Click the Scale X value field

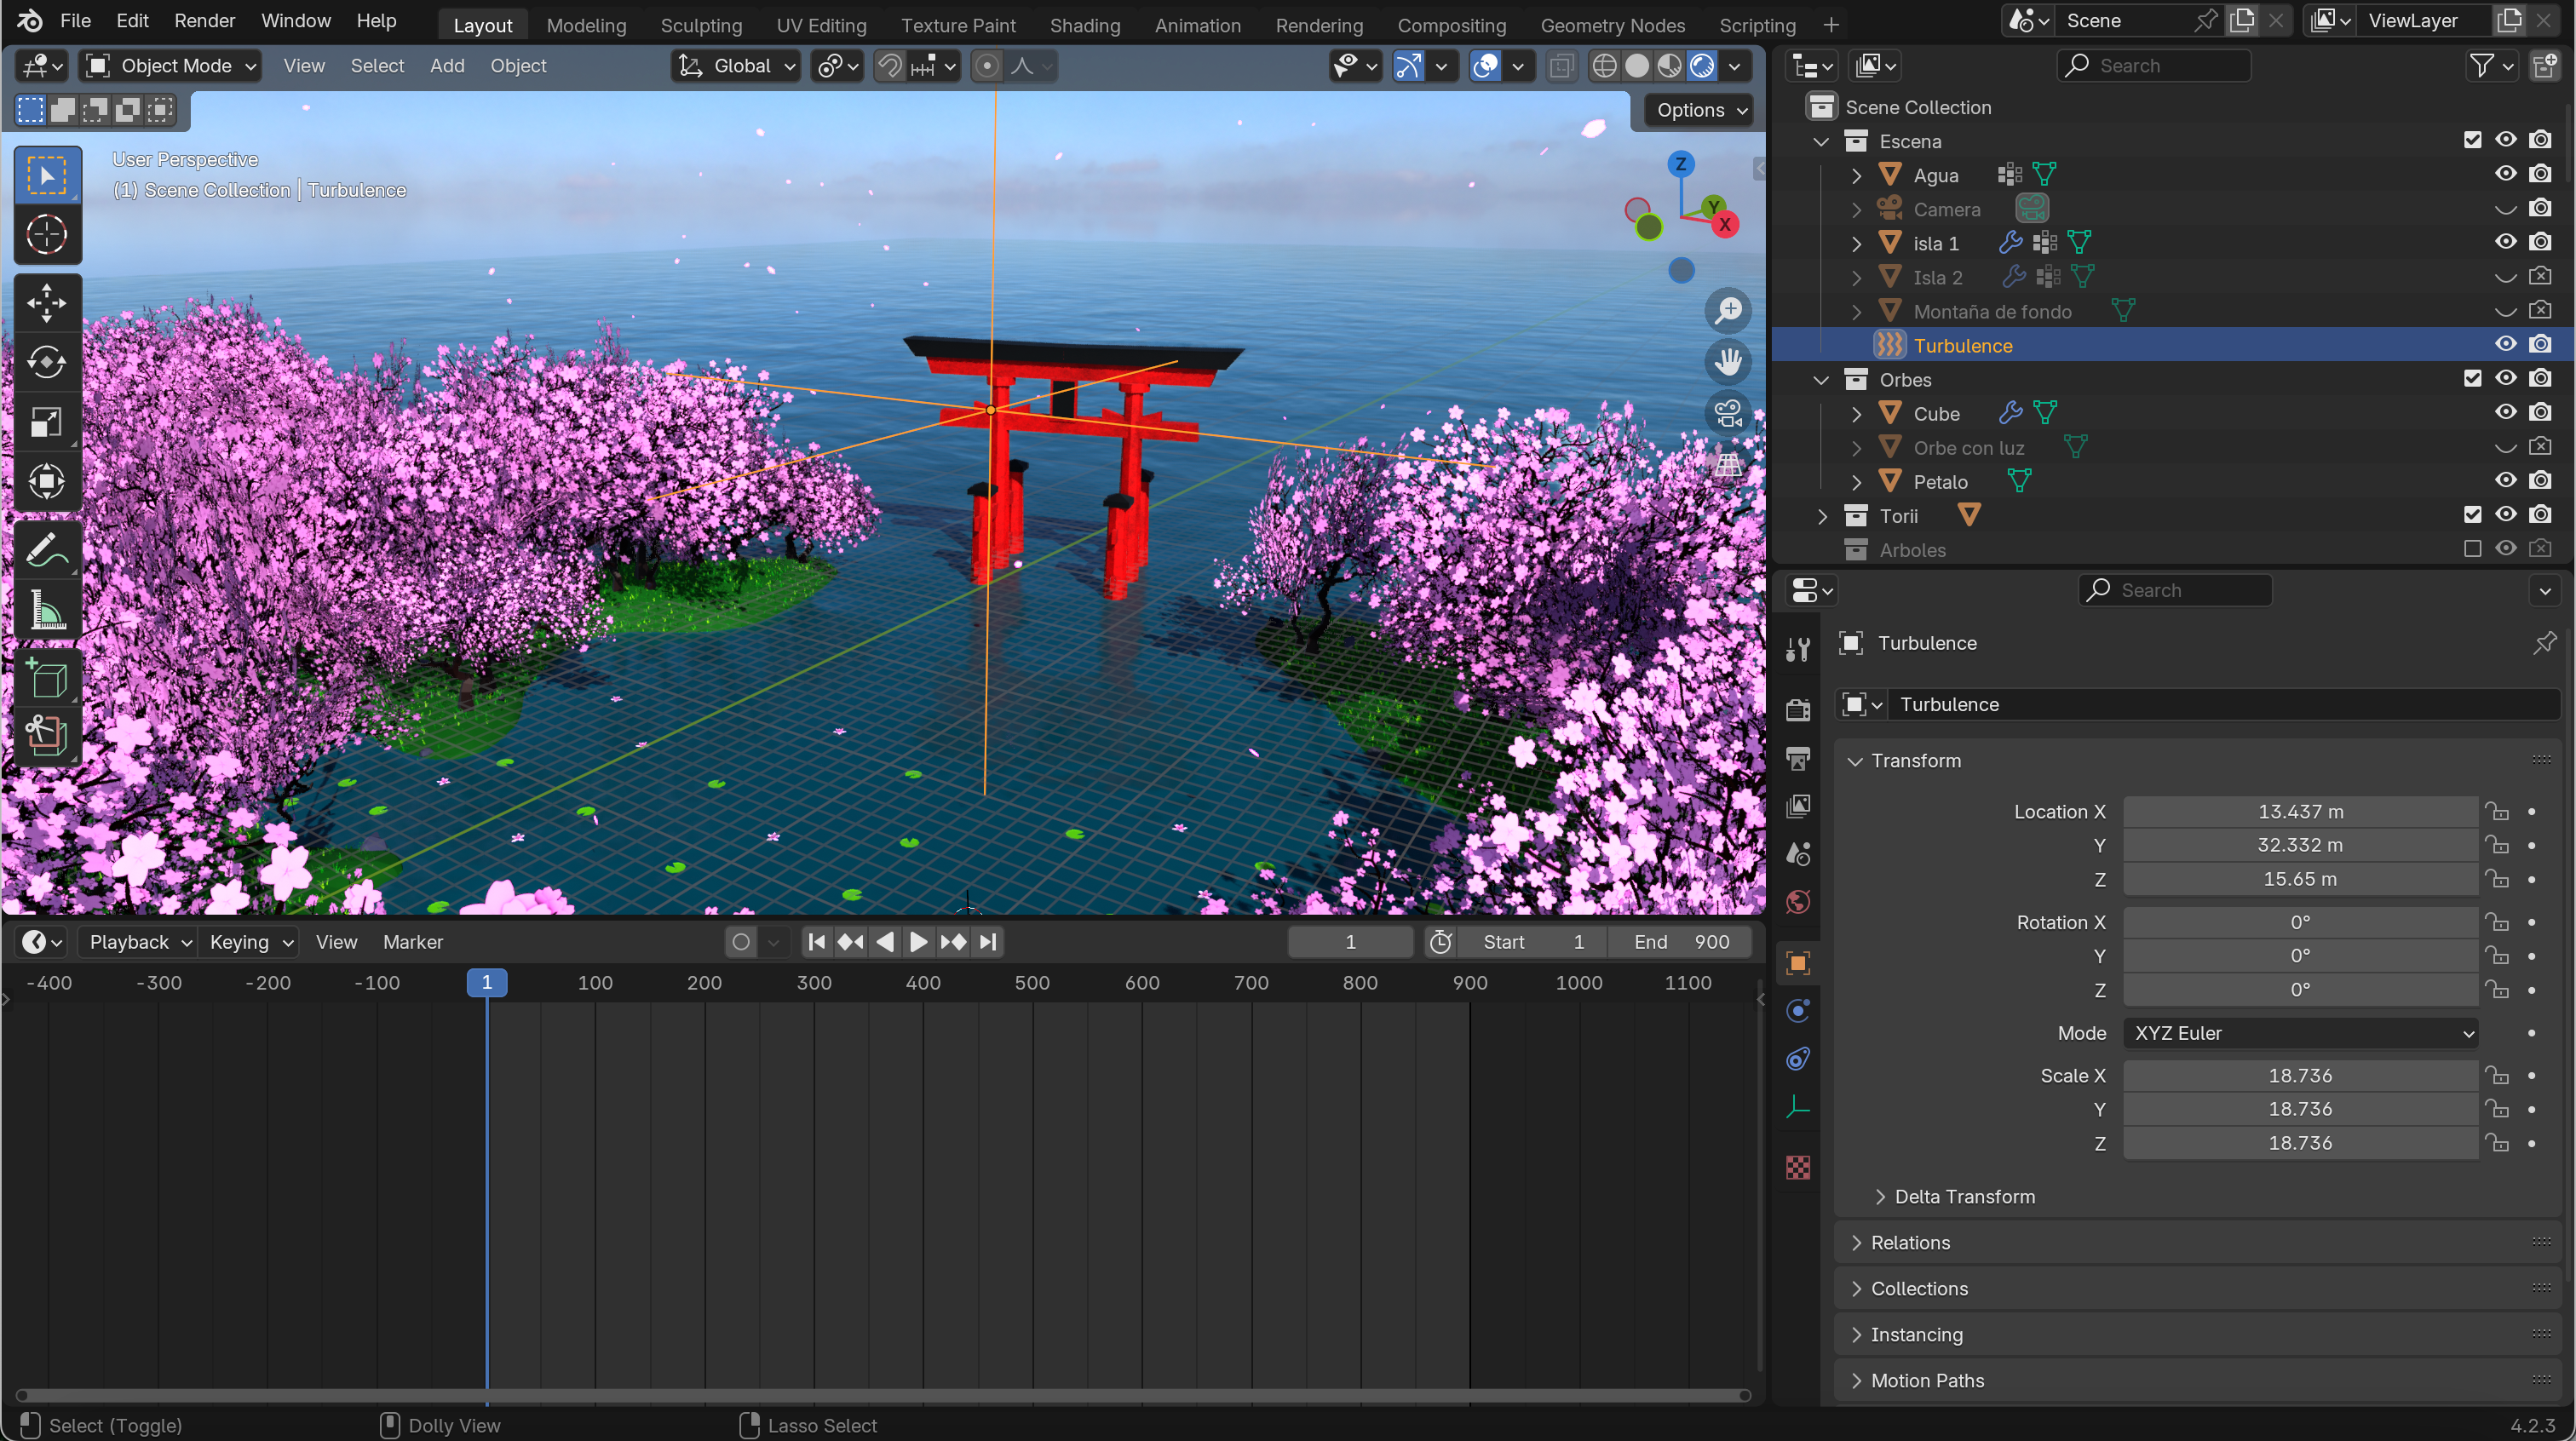click(x=2300, y=1076)
